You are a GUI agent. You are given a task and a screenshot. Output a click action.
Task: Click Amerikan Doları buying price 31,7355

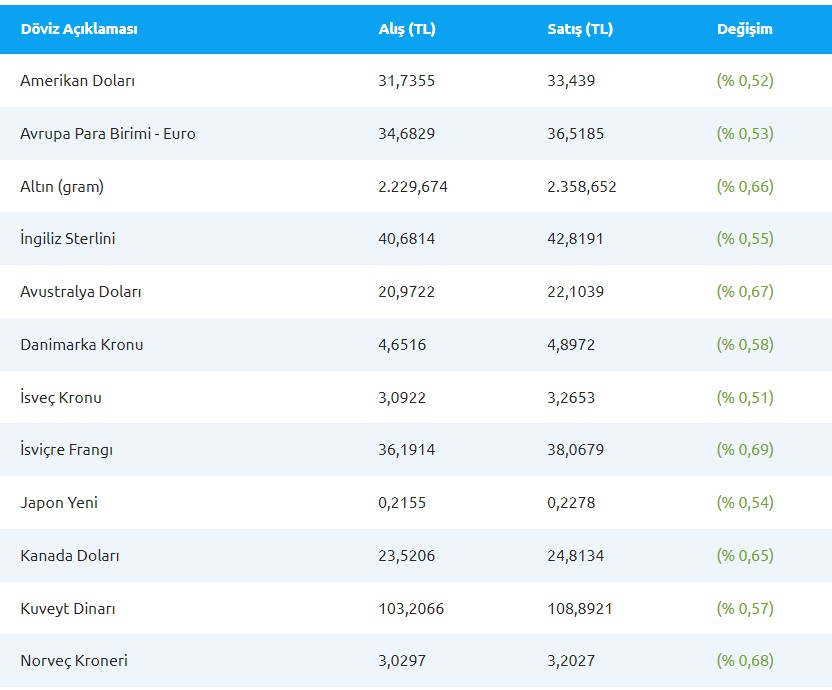coord(407,81)
